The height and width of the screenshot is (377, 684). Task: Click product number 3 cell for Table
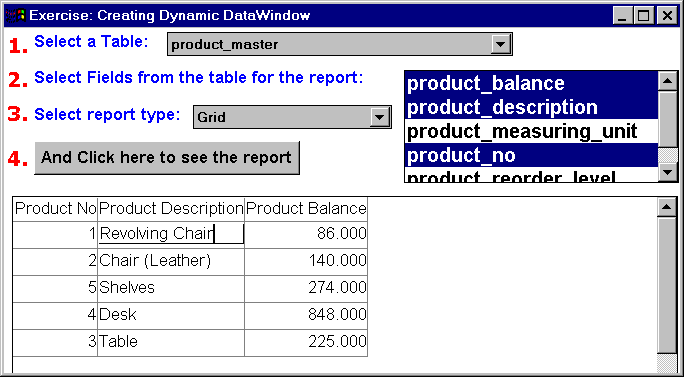coord(55,342)
